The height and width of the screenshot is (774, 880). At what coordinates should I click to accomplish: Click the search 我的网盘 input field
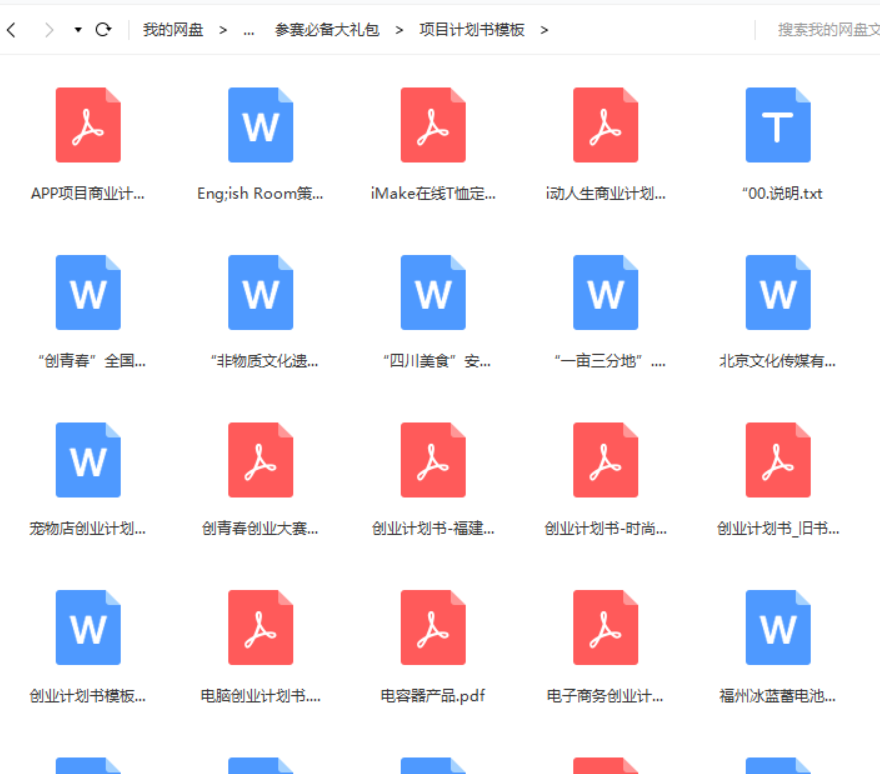pos(828,30)
